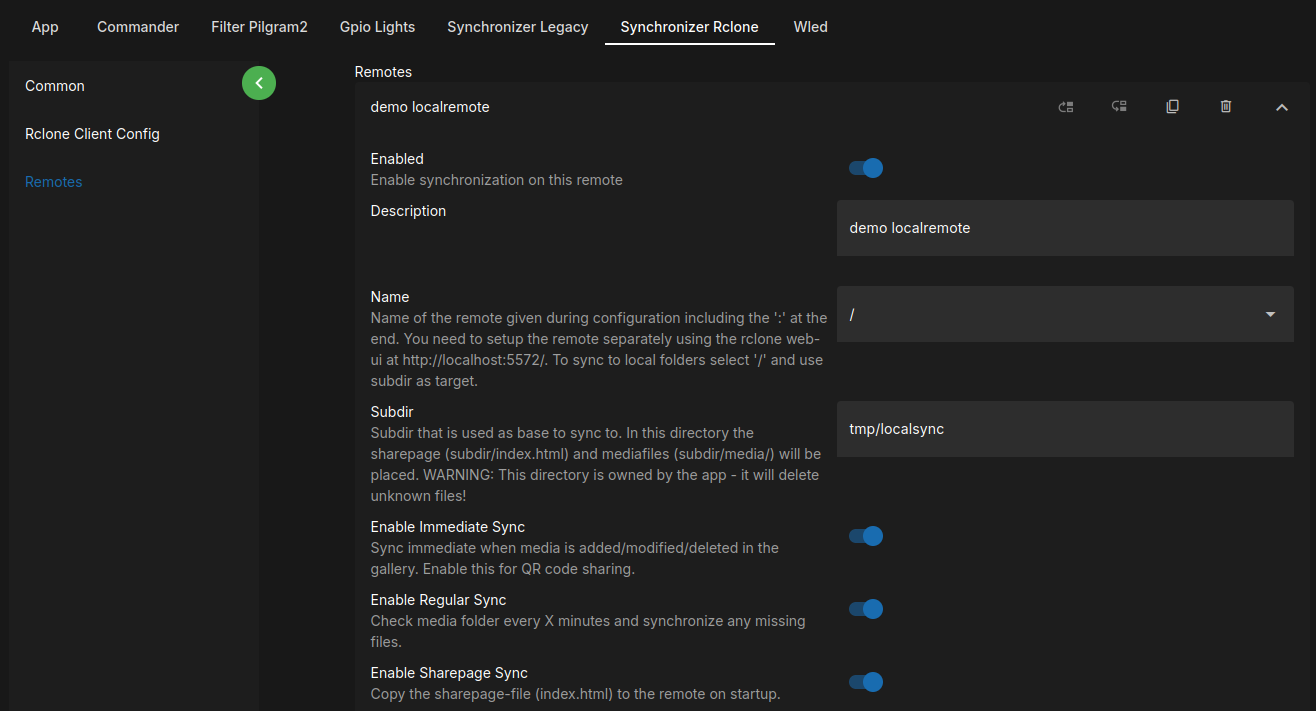The height and width of the screenshot is (711, 1316).
Task: Move the demo localremote entry up
Action: coord(1065,106)
